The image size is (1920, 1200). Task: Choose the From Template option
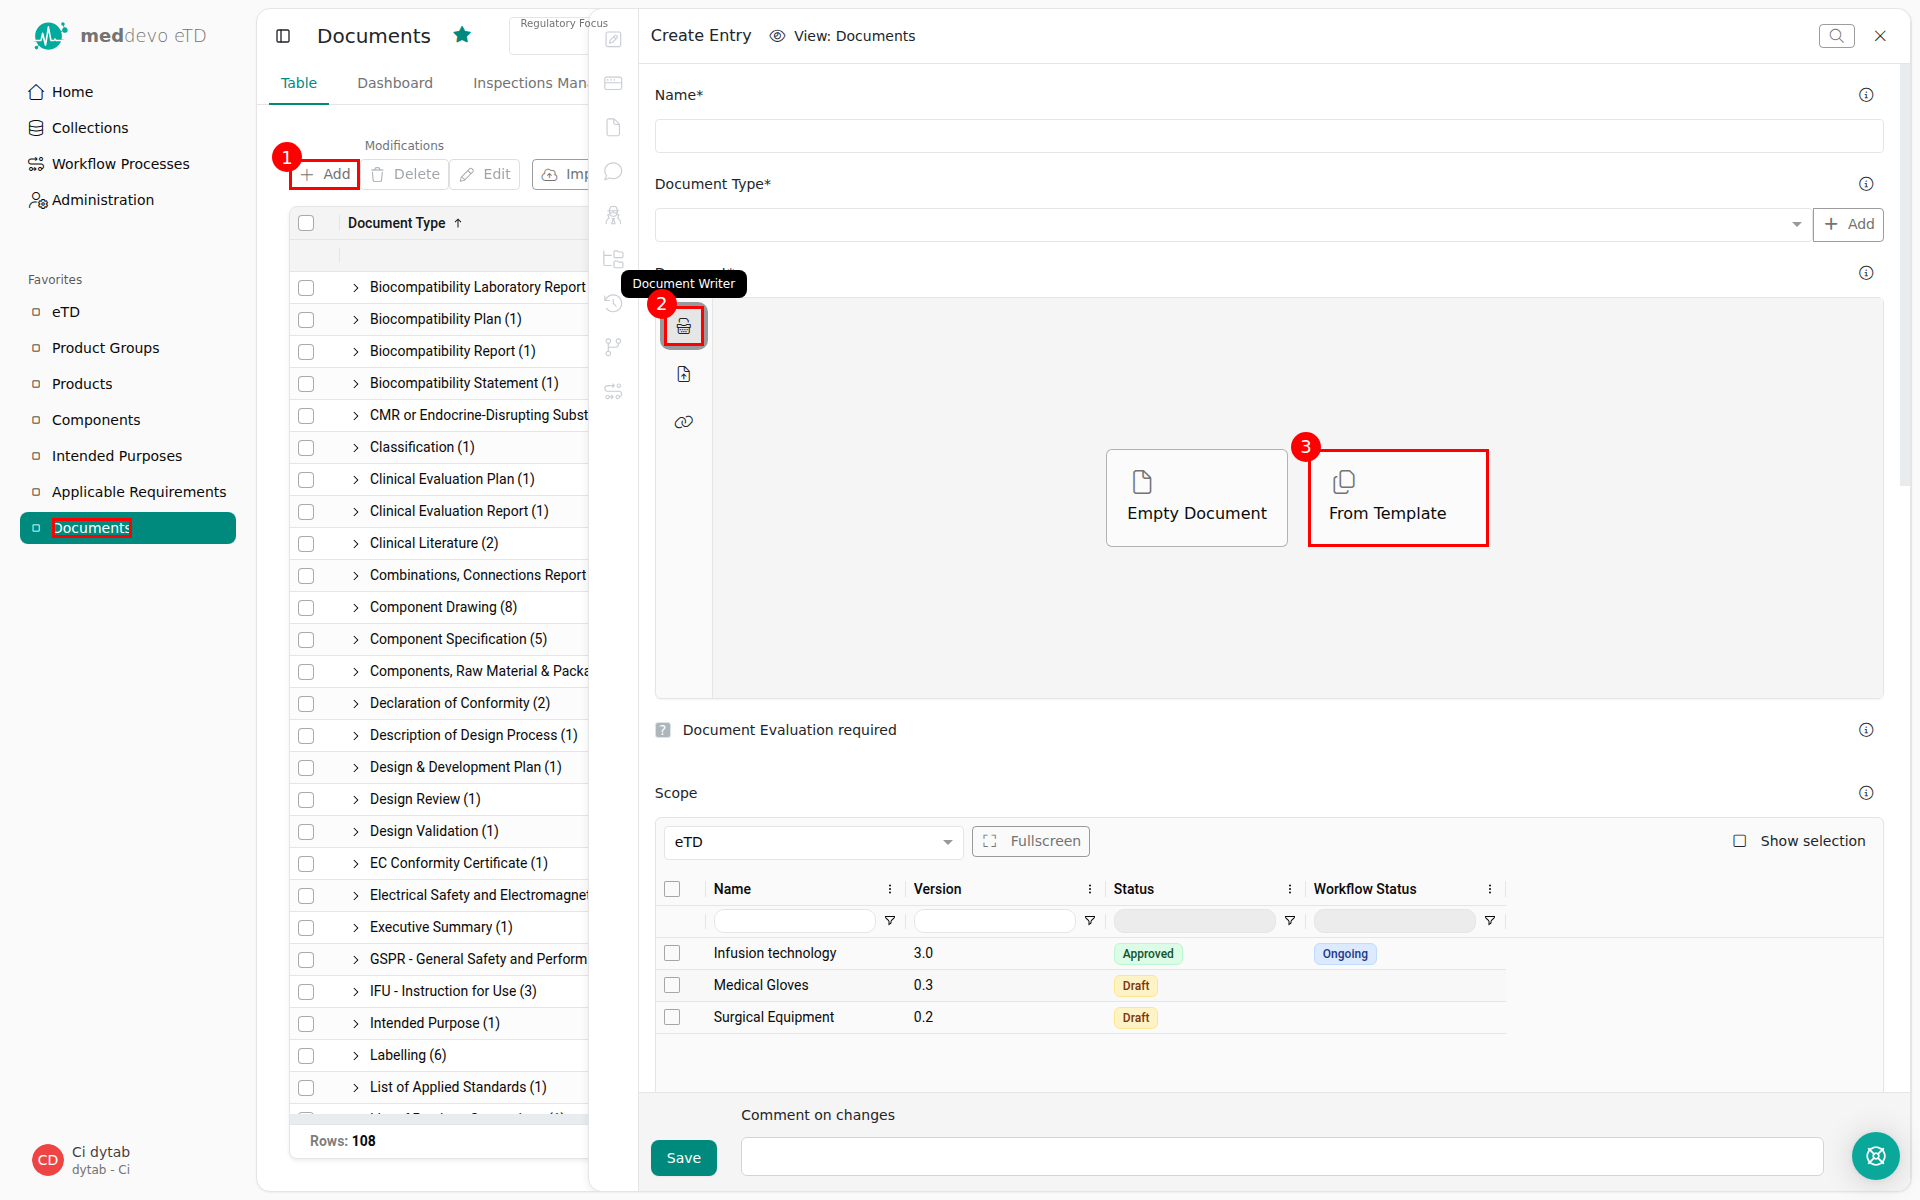[1397, 498]
